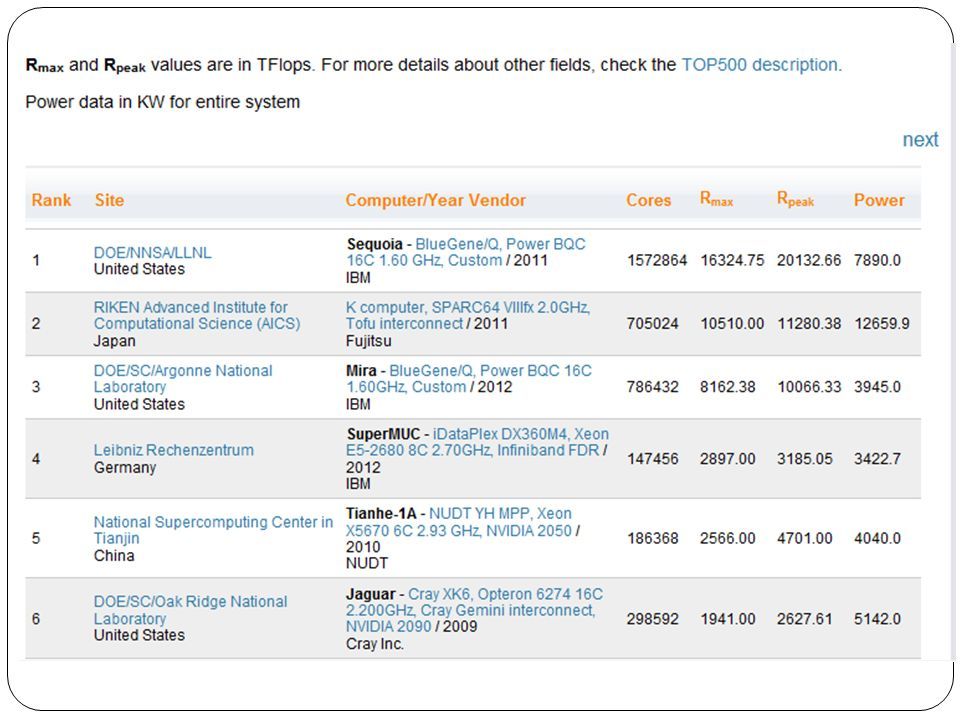960x720 pixels.
Task: Click the Computer/Year Vendor column header
Action: [x=436, y=200]
